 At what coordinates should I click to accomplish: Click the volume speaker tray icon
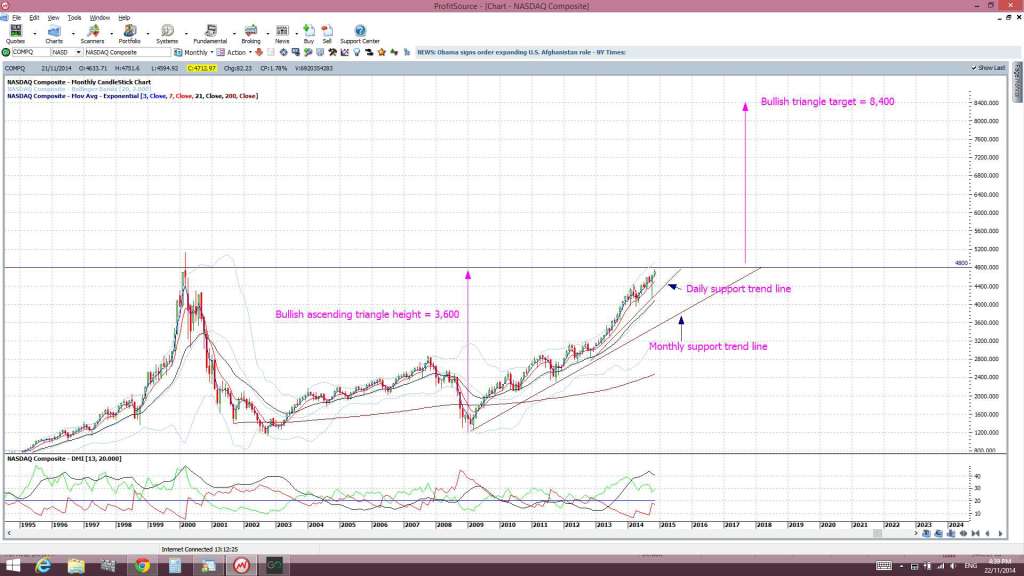tap(953, 566)
